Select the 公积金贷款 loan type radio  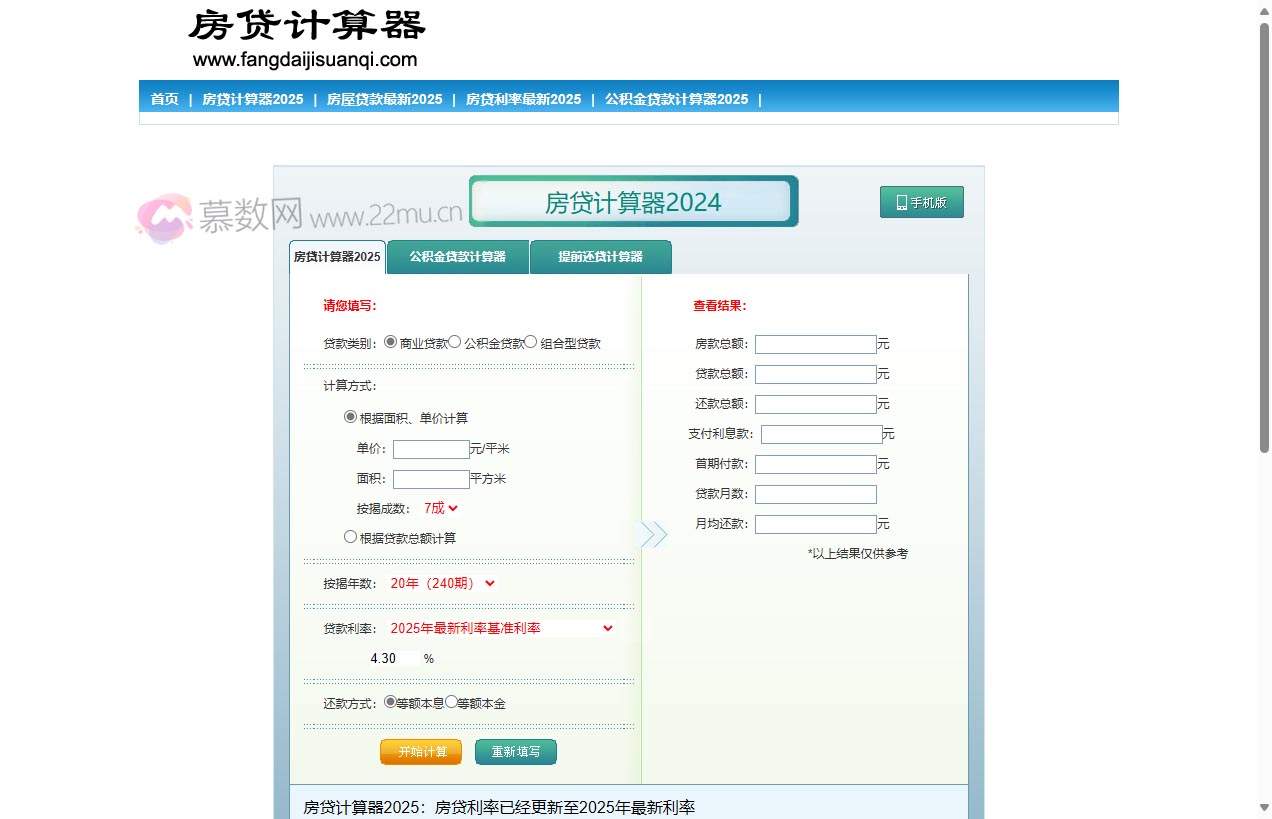(x=455, y=341)
